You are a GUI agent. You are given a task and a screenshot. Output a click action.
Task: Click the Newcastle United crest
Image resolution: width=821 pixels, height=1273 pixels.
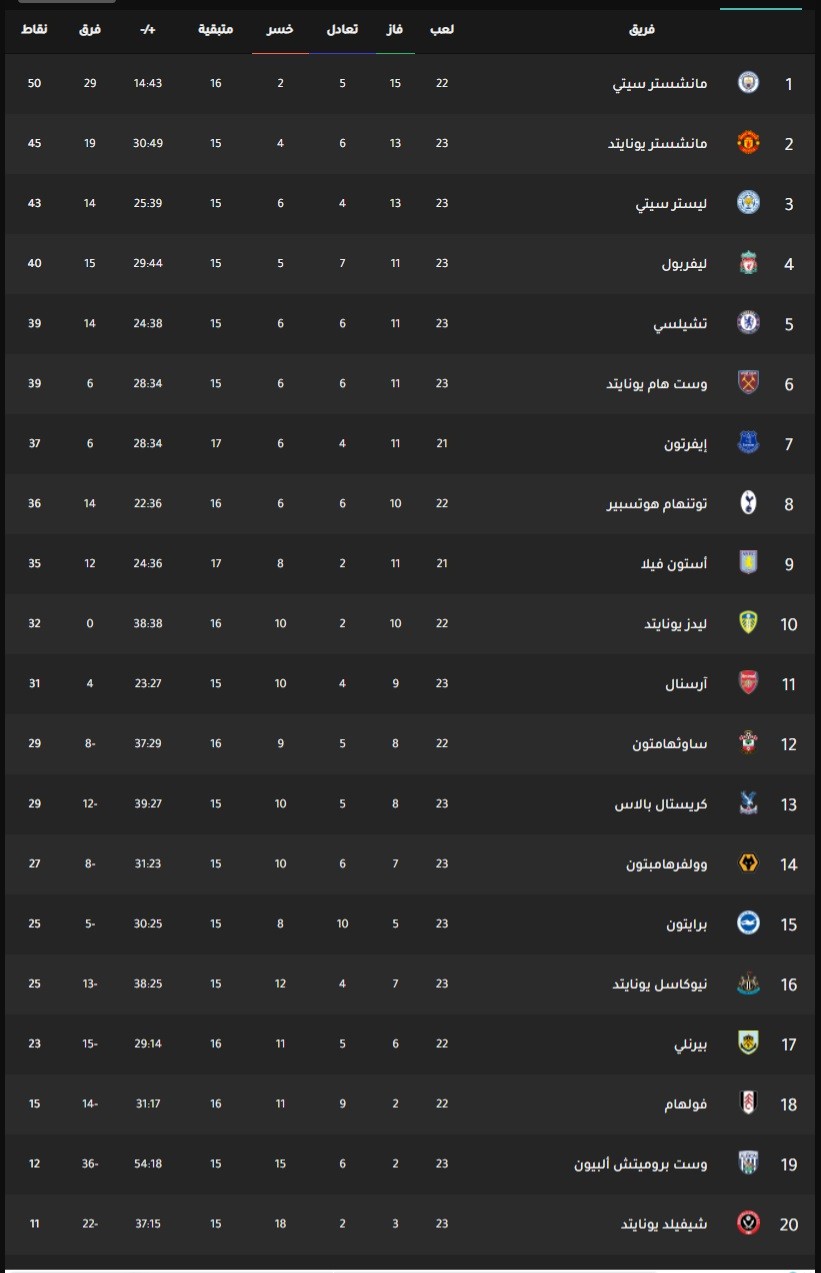click(748, 983)
